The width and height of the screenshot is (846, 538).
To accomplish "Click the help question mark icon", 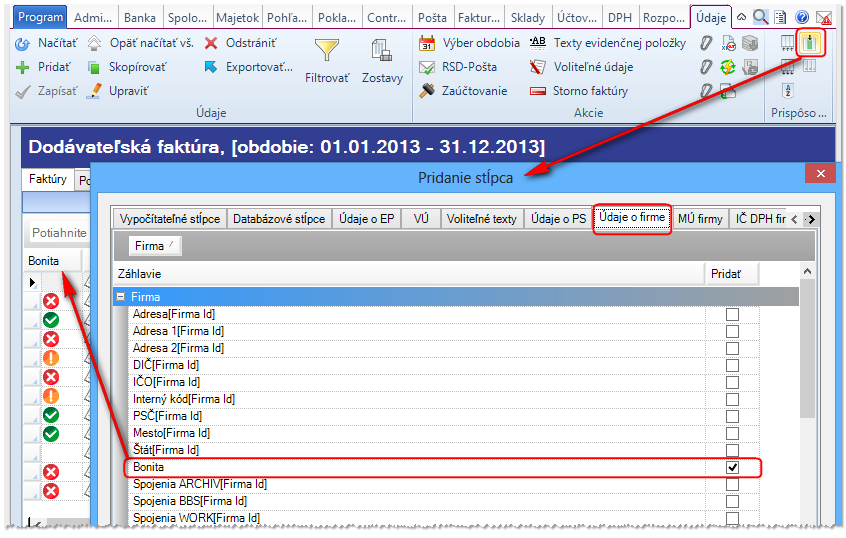I will [802, 18].
